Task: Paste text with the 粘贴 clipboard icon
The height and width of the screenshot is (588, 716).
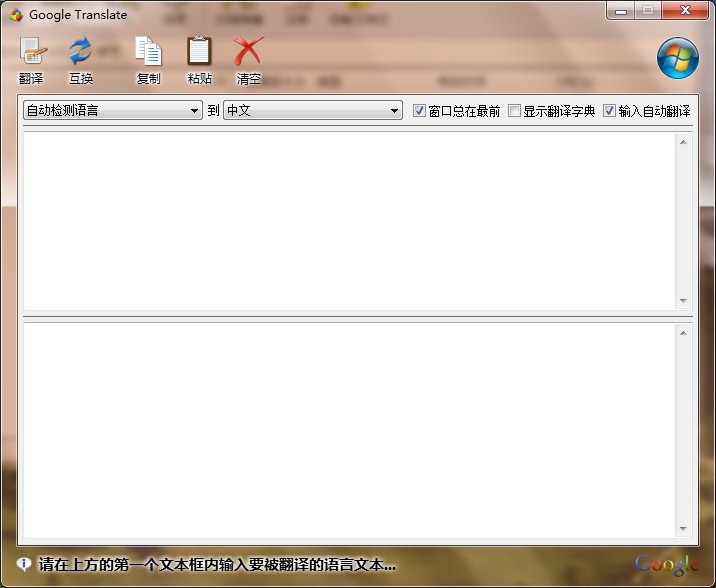Action: tap(200, 51)
